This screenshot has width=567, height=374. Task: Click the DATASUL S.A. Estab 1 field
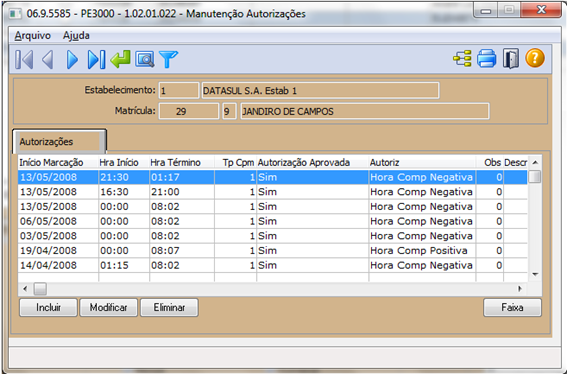(320, 90)
